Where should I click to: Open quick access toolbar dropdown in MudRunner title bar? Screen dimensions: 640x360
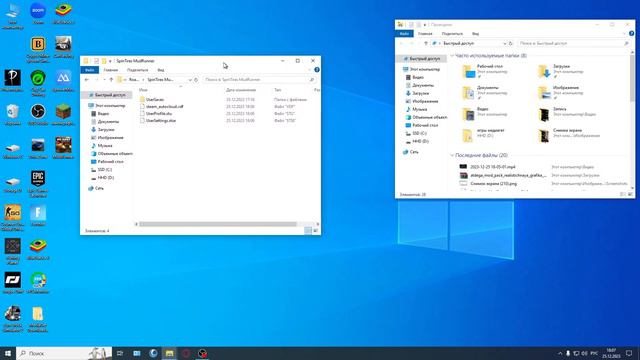110,61
